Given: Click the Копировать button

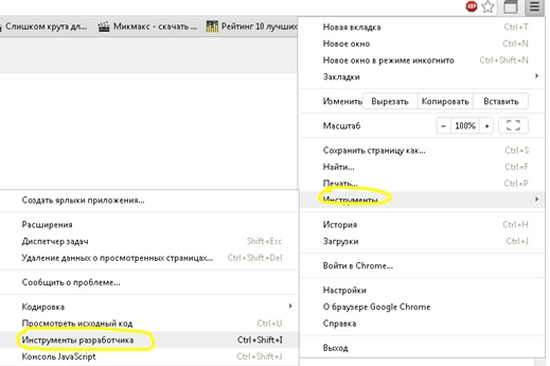Looking at the screenshot, I should pos(445,101).
